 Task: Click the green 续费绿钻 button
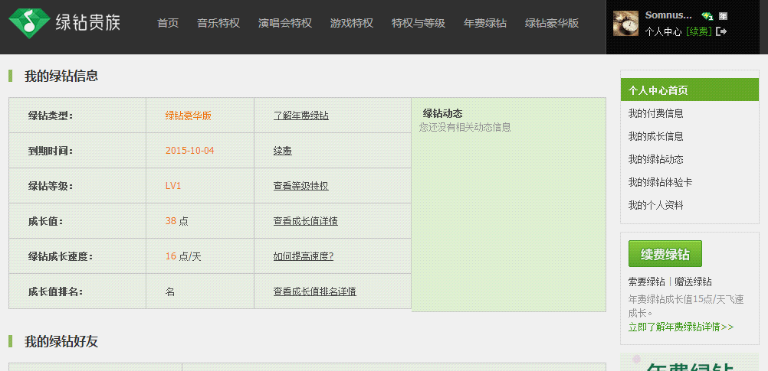pyautogui.click(x=665, y=253)
